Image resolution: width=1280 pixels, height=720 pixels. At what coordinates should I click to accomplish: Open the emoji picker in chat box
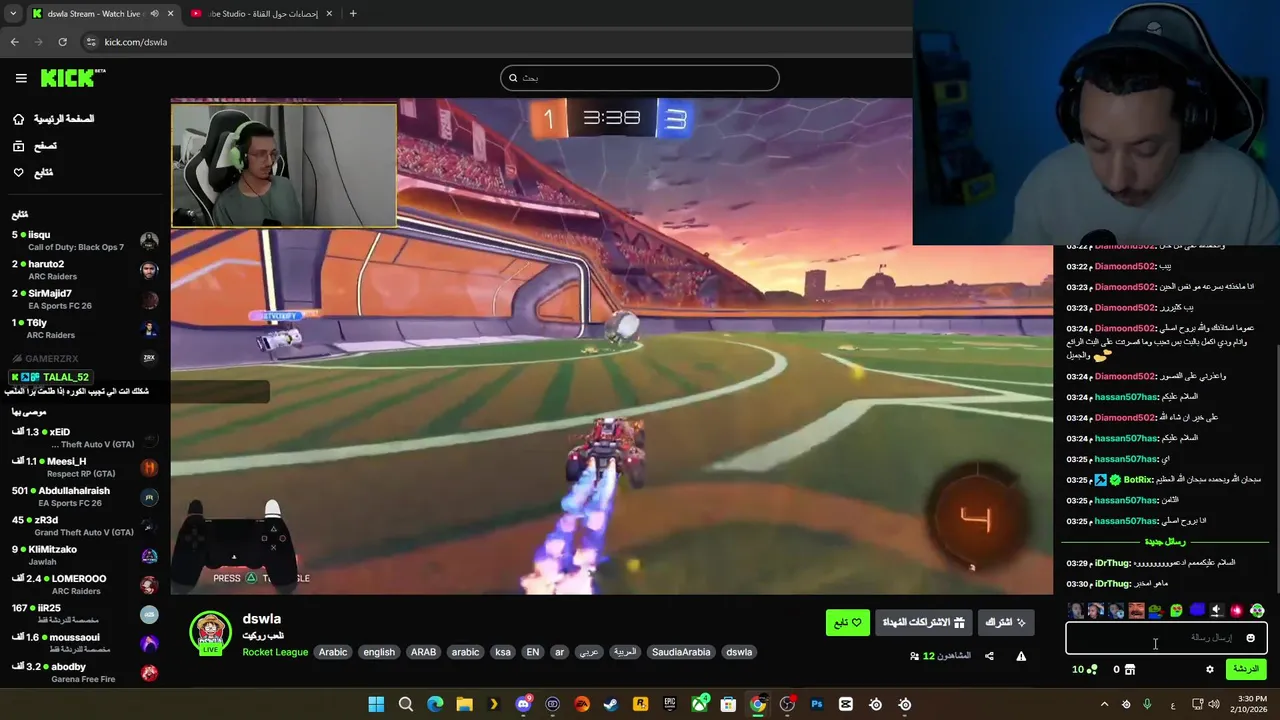(1250, 638)
